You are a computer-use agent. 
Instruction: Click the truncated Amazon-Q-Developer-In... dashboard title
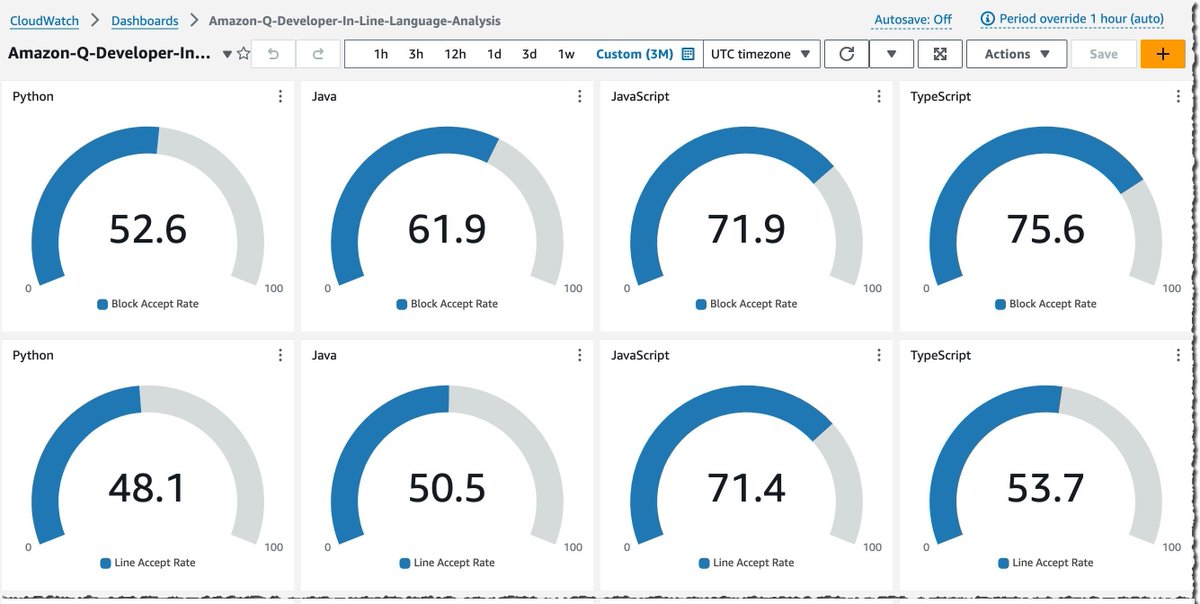(110, 54)
